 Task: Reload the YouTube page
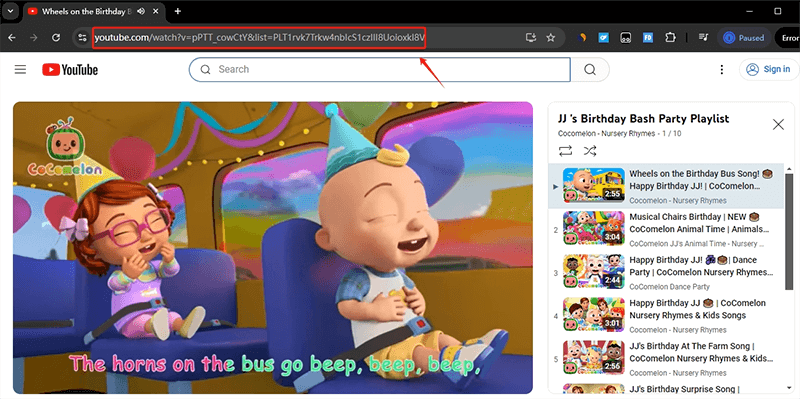(56, 38)
